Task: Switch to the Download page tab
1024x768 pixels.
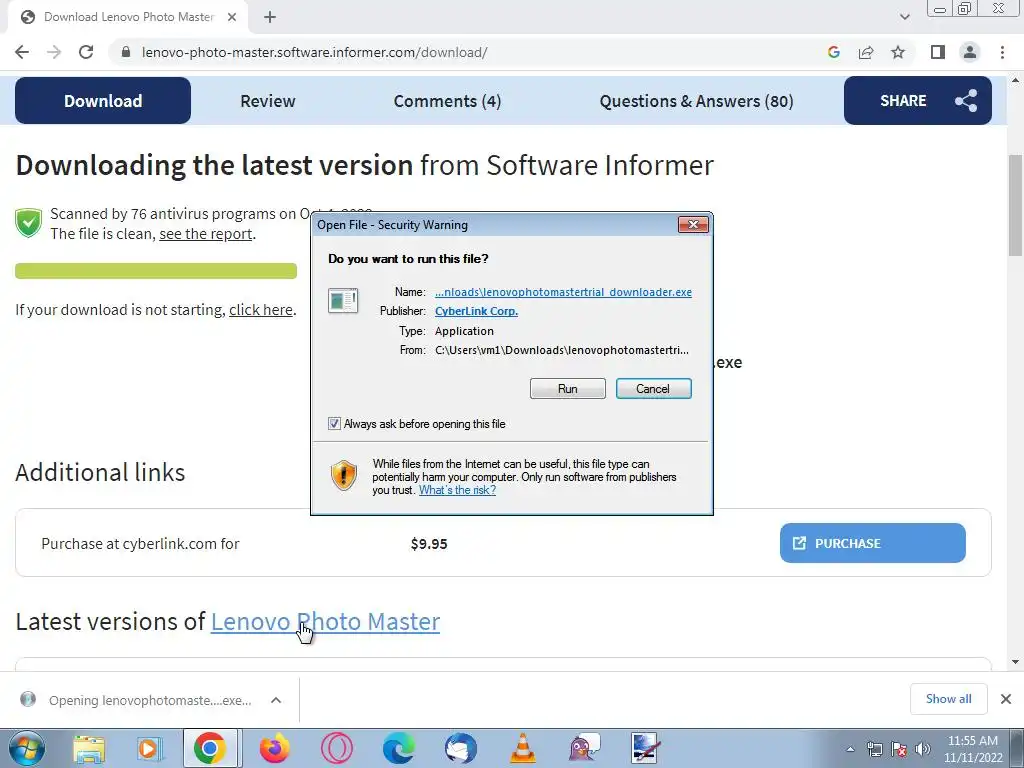Action: (103, 101)
